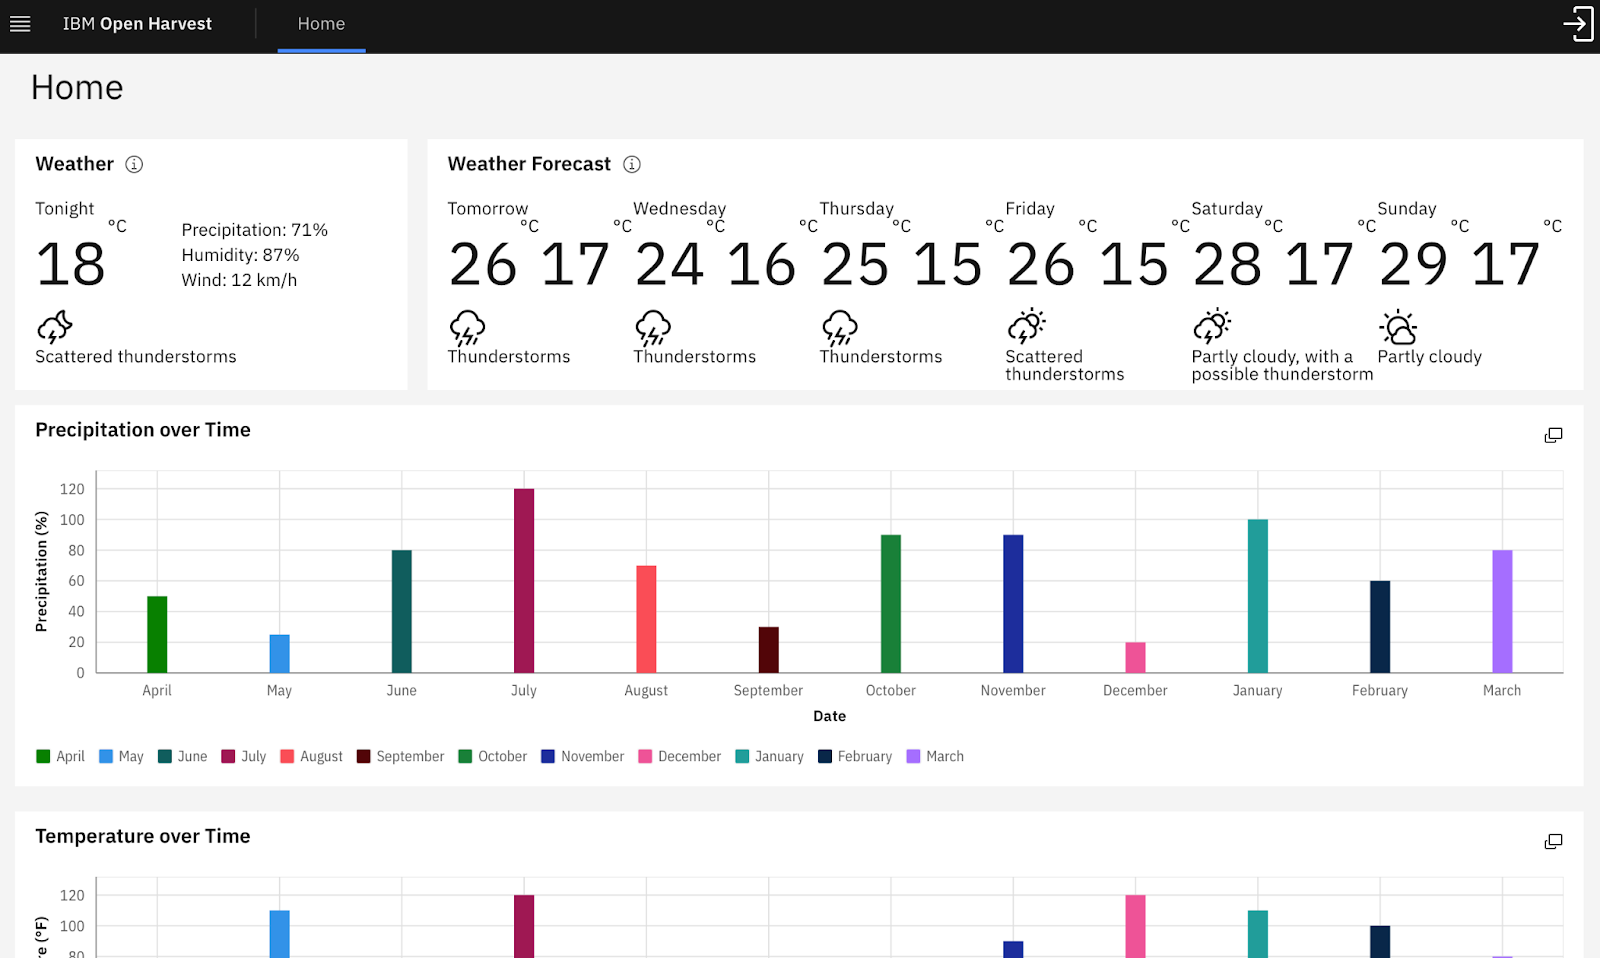Click Saturday's partly cloudy thunderstorm icon
The image size is (1600, 958).
pyautogui.click(x=1212, y=327)
